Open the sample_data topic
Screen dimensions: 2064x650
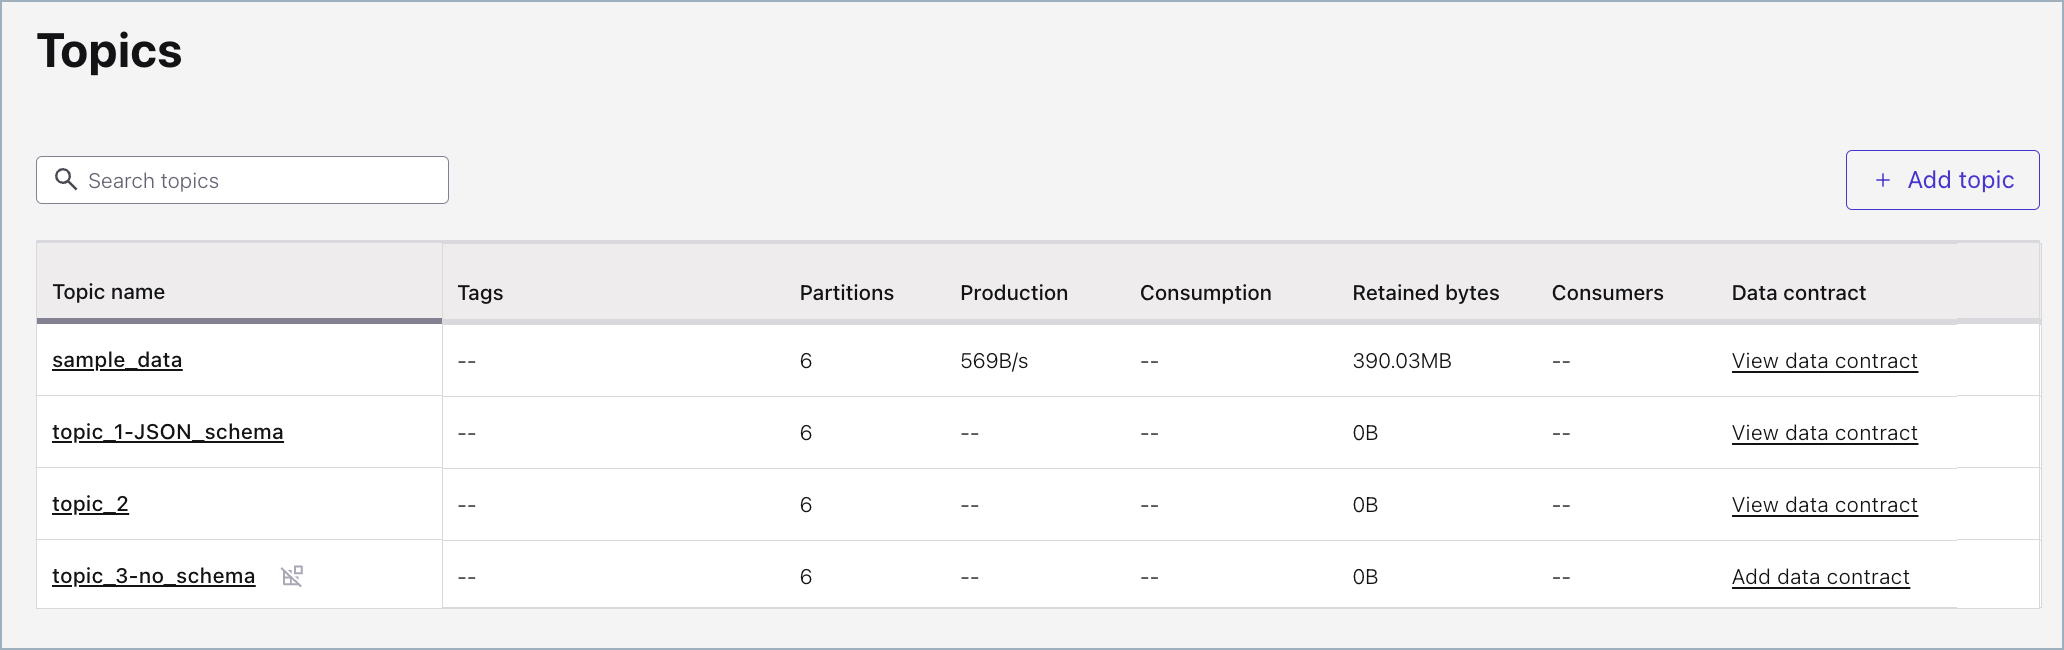[x=117, y=360]
